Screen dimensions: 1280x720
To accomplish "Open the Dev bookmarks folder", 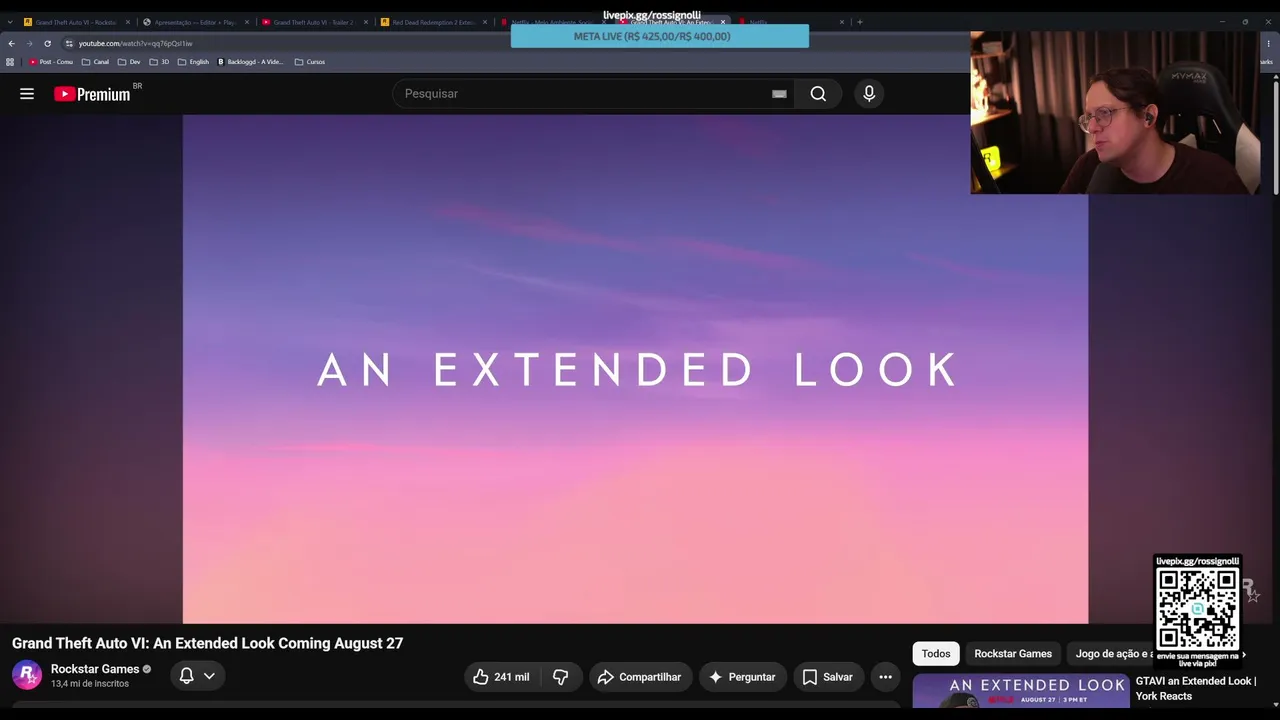I will click(x=129, y=62).
